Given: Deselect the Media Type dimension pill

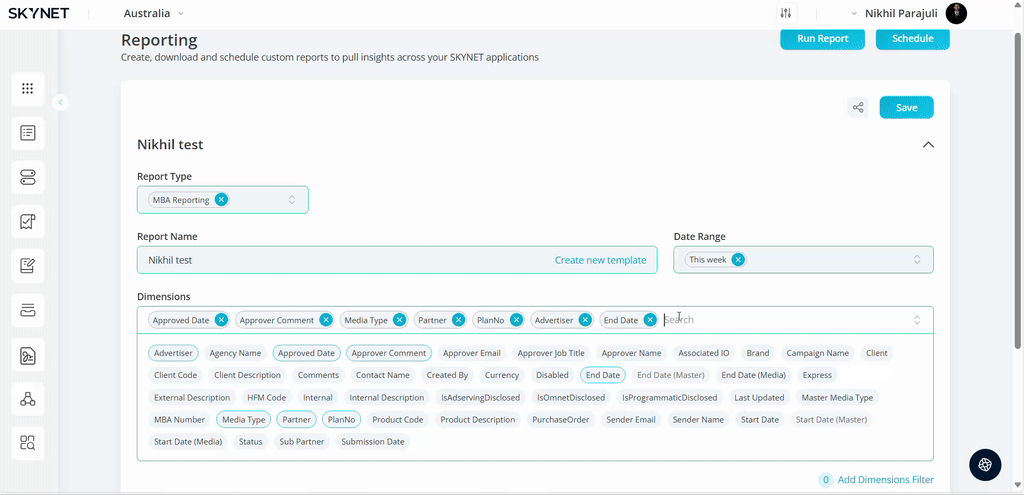Looking at the screenshot, I should (x=243, y=420).
